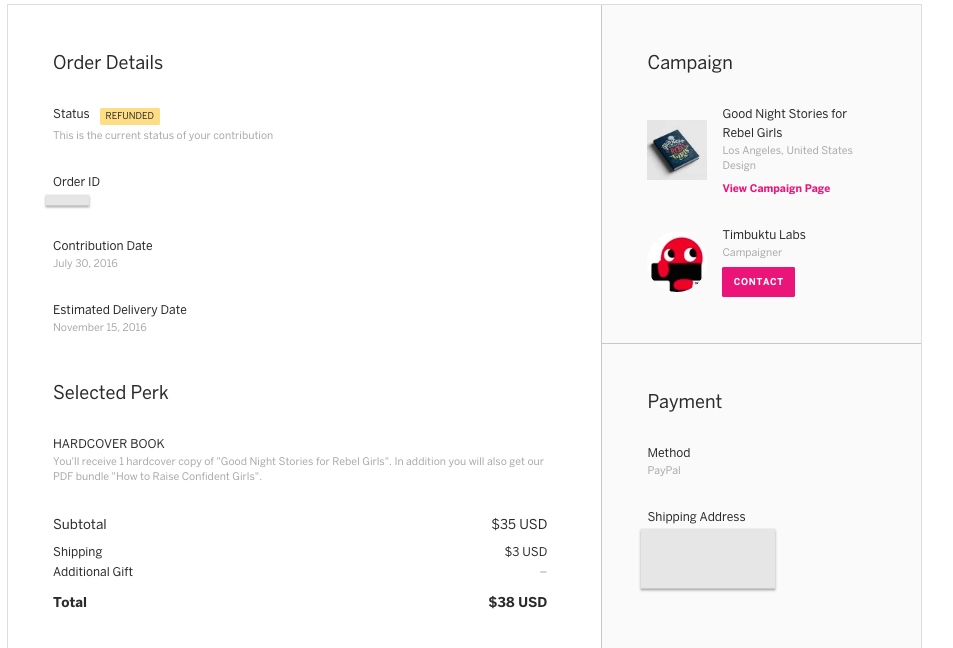Click the Selected Perk heading
Viewport: 953px width, 648px height.
tap(111, 393)
